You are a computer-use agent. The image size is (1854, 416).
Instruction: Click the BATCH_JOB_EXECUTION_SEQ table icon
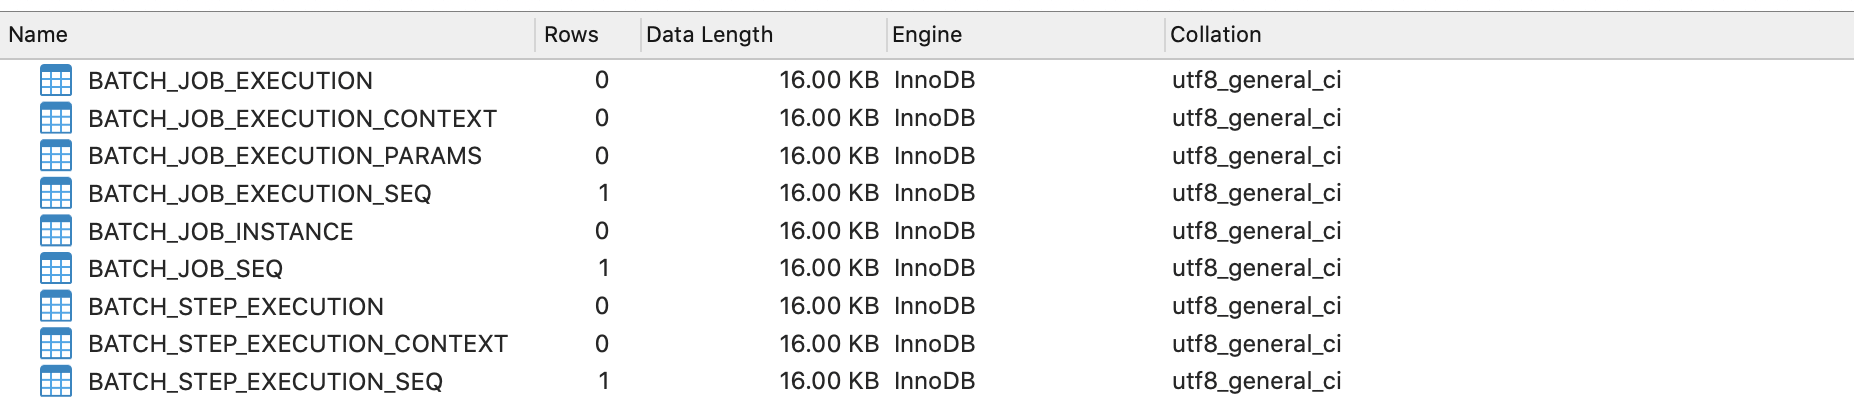(56, 193)
